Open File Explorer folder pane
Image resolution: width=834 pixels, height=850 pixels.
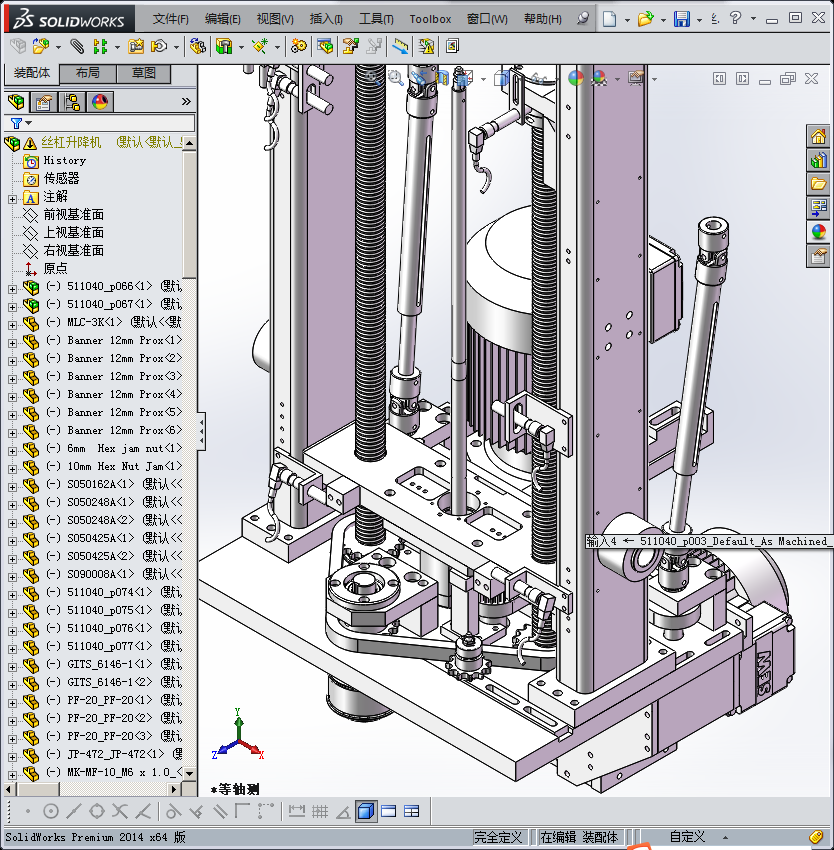818,184
